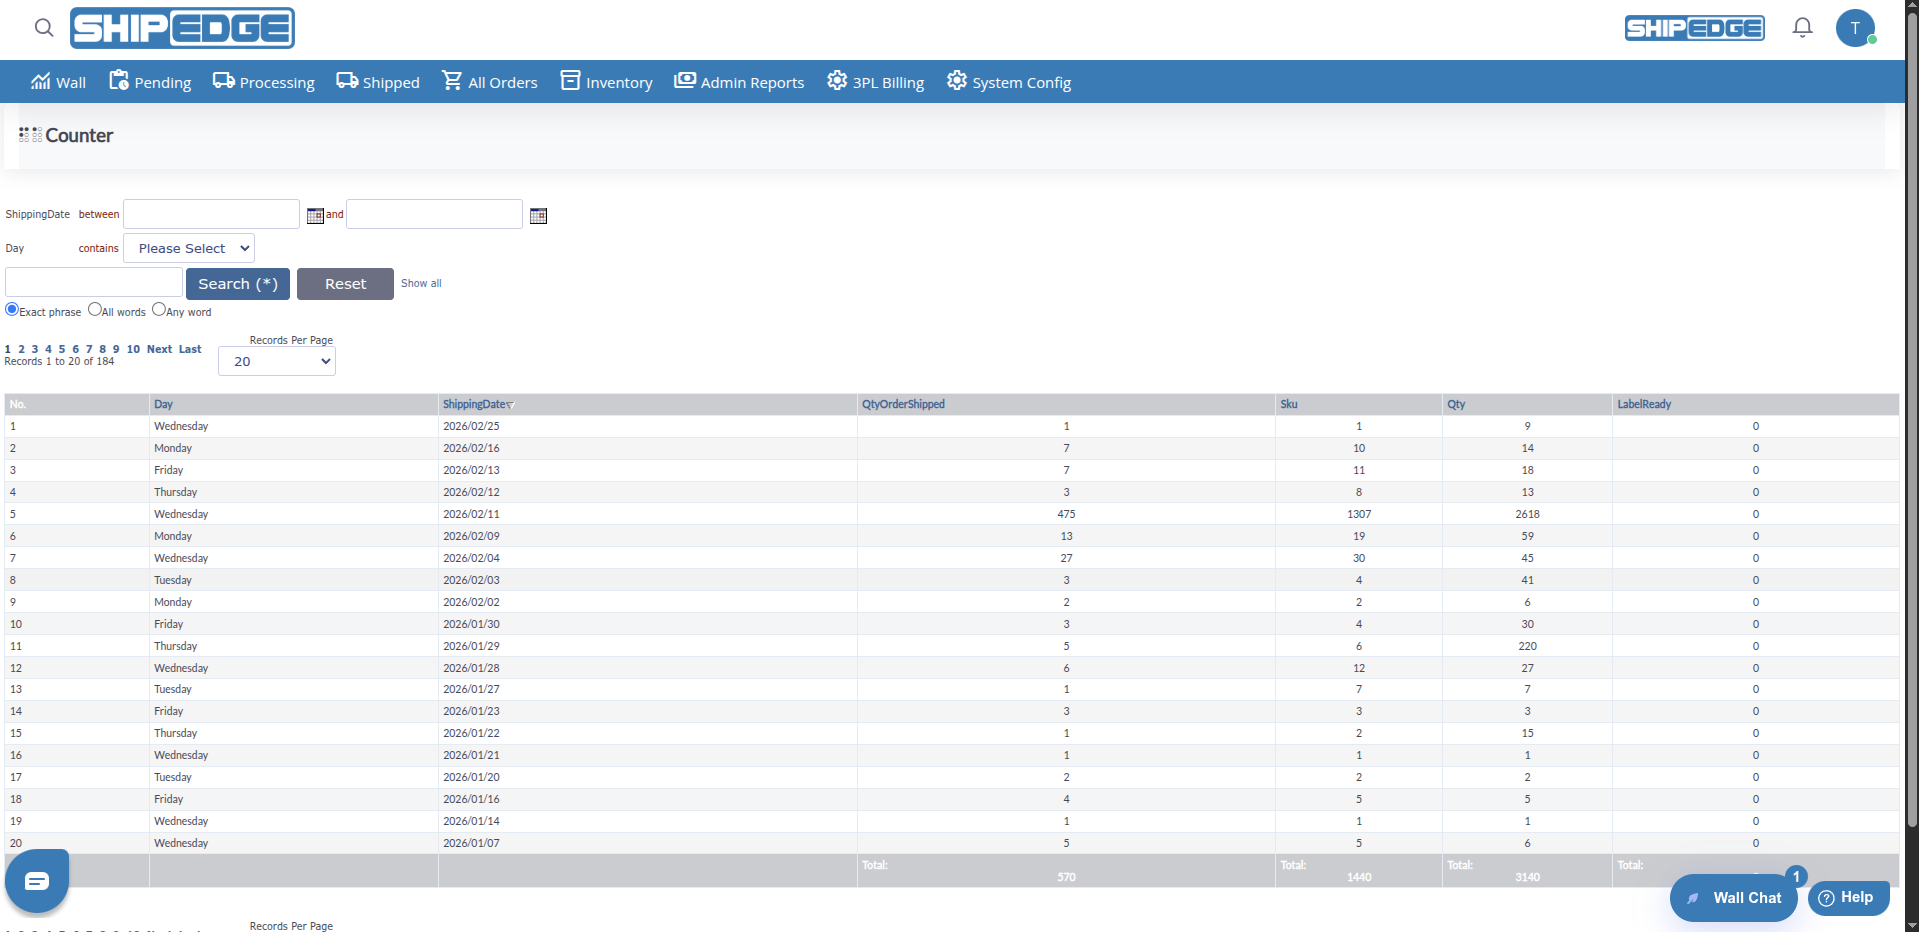This screenshot has width=1919, height=932.
Task: Sort by the ShippingDate column header
Action: click(475, 404)
